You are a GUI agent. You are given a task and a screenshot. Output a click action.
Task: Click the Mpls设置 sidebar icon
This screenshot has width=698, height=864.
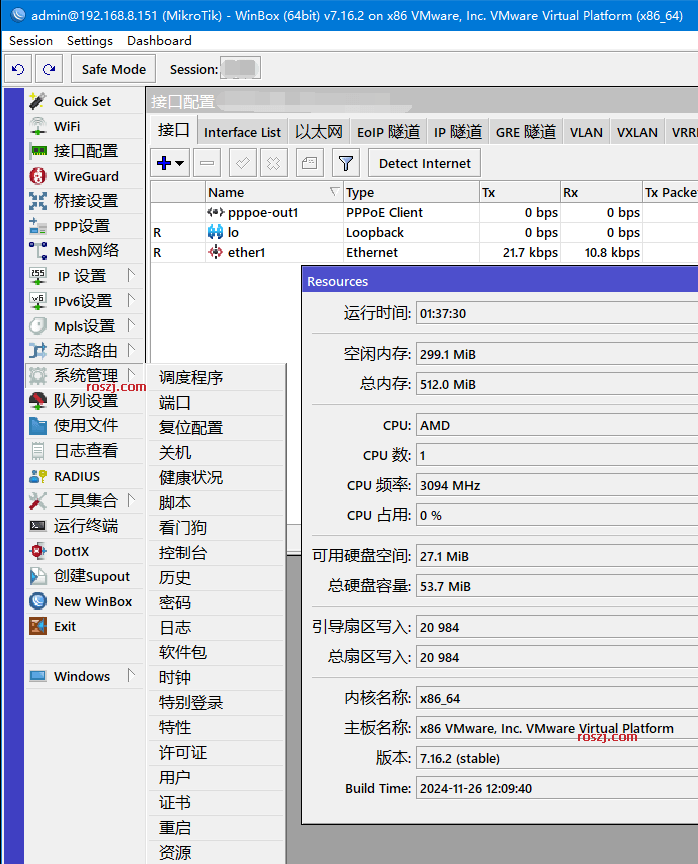coord(37,326)
